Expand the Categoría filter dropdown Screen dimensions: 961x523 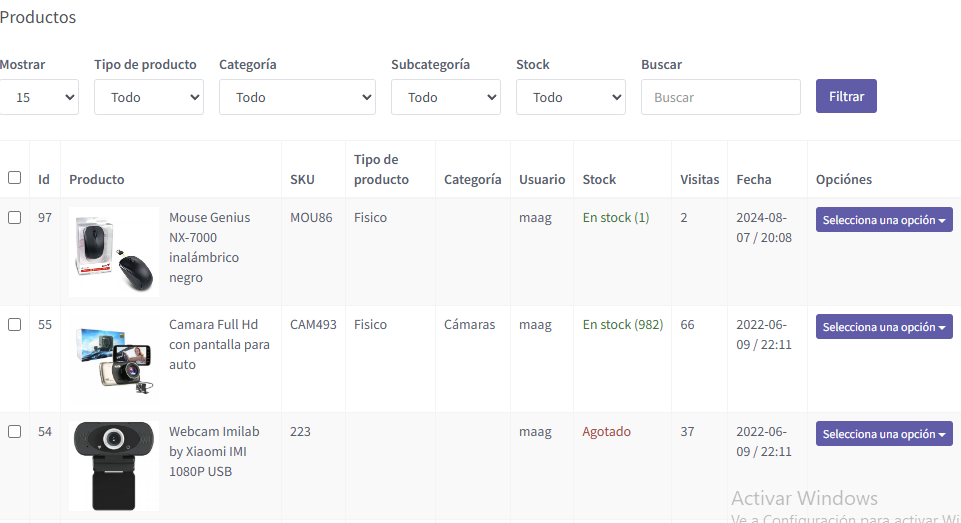297,97
